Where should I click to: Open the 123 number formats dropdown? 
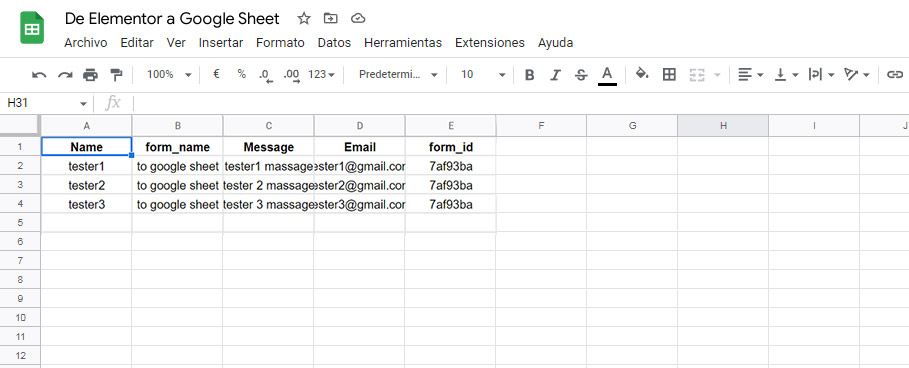pyautogui.click(x=321, y=75)
